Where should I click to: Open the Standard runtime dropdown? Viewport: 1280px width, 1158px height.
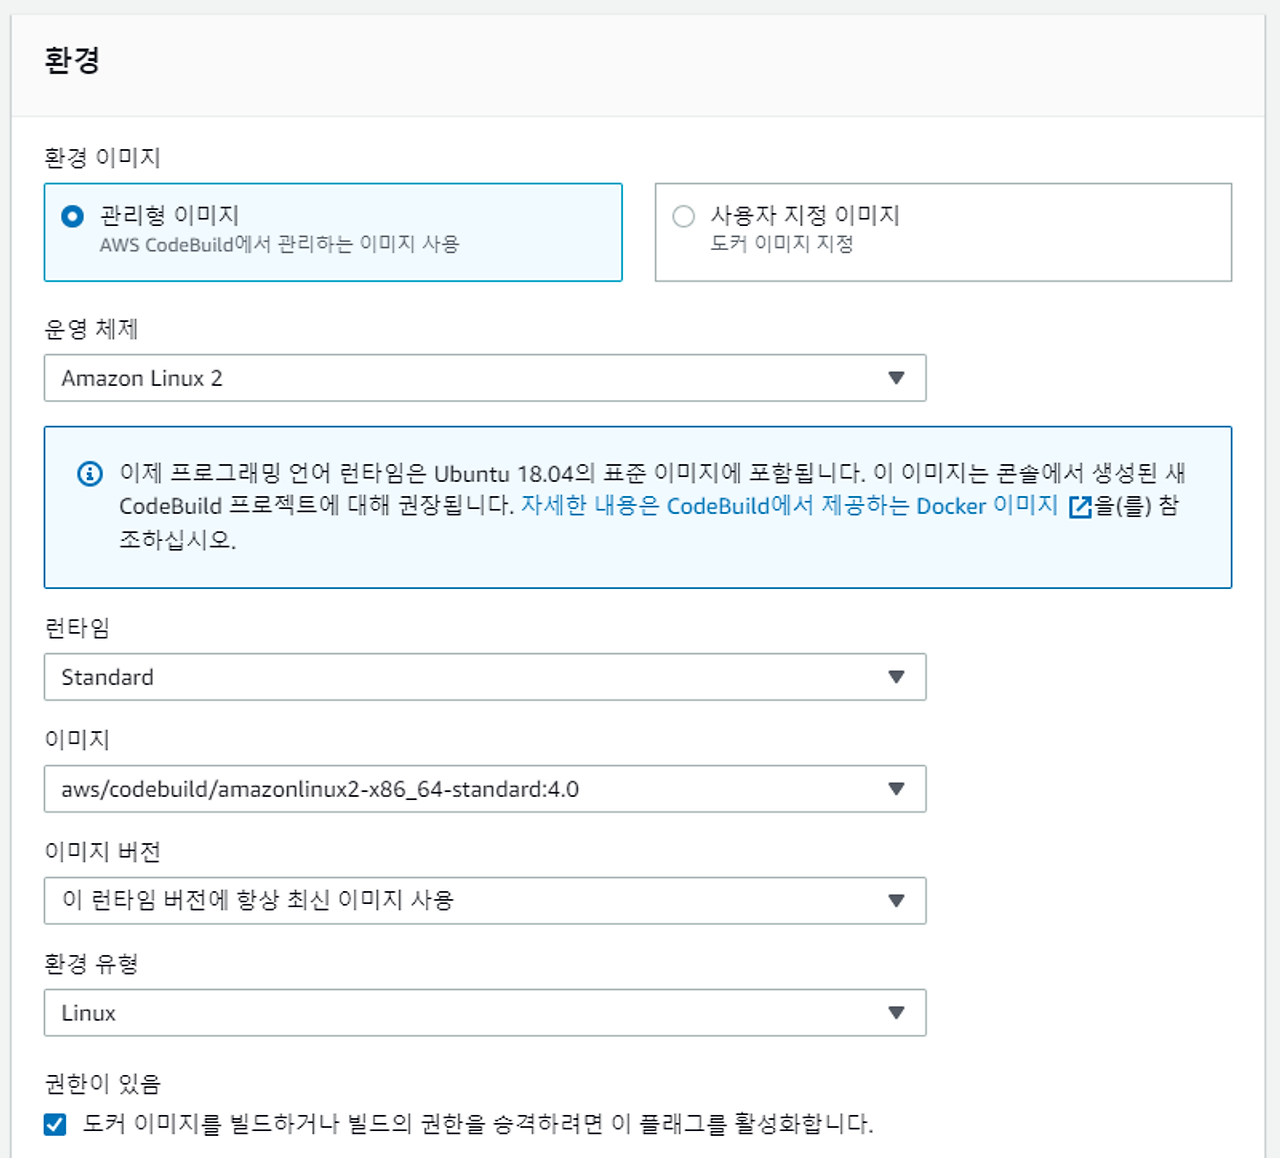(485, 677)
